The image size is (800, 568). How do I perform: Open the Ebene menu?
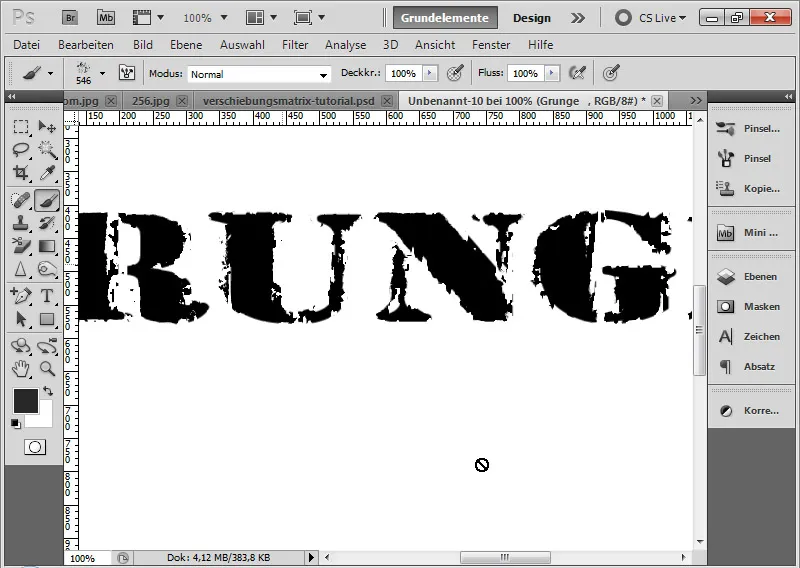coord(186,45)
